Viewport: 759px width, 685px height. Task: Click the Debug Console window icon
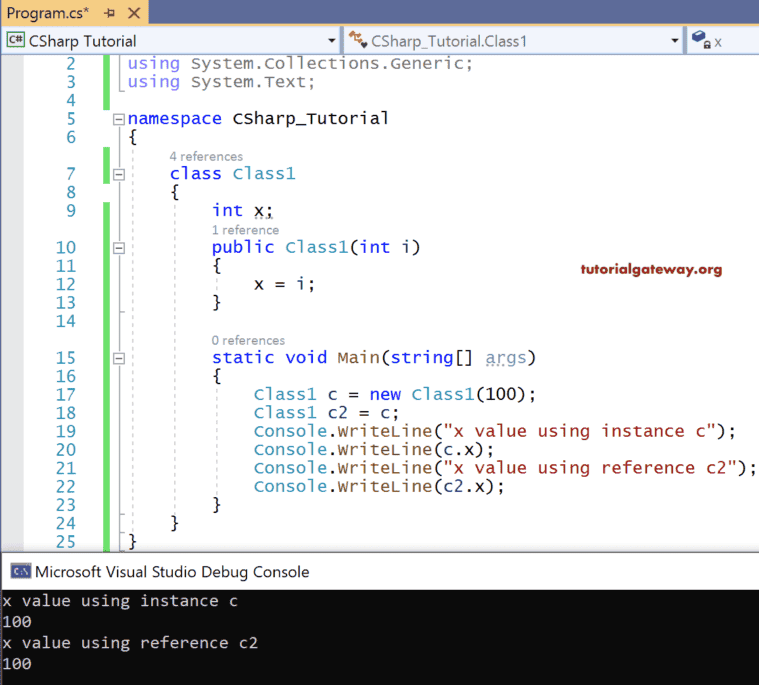click(19, 572)
